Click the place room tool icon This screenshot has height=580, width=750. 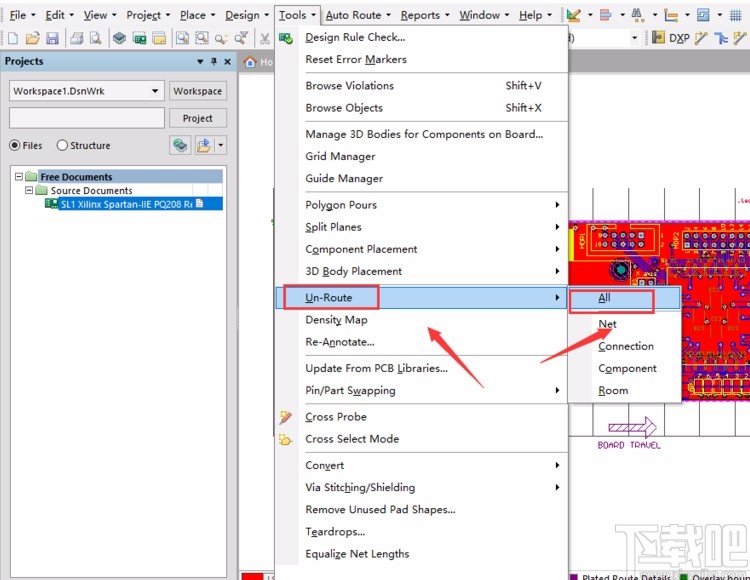click(703, 15)
